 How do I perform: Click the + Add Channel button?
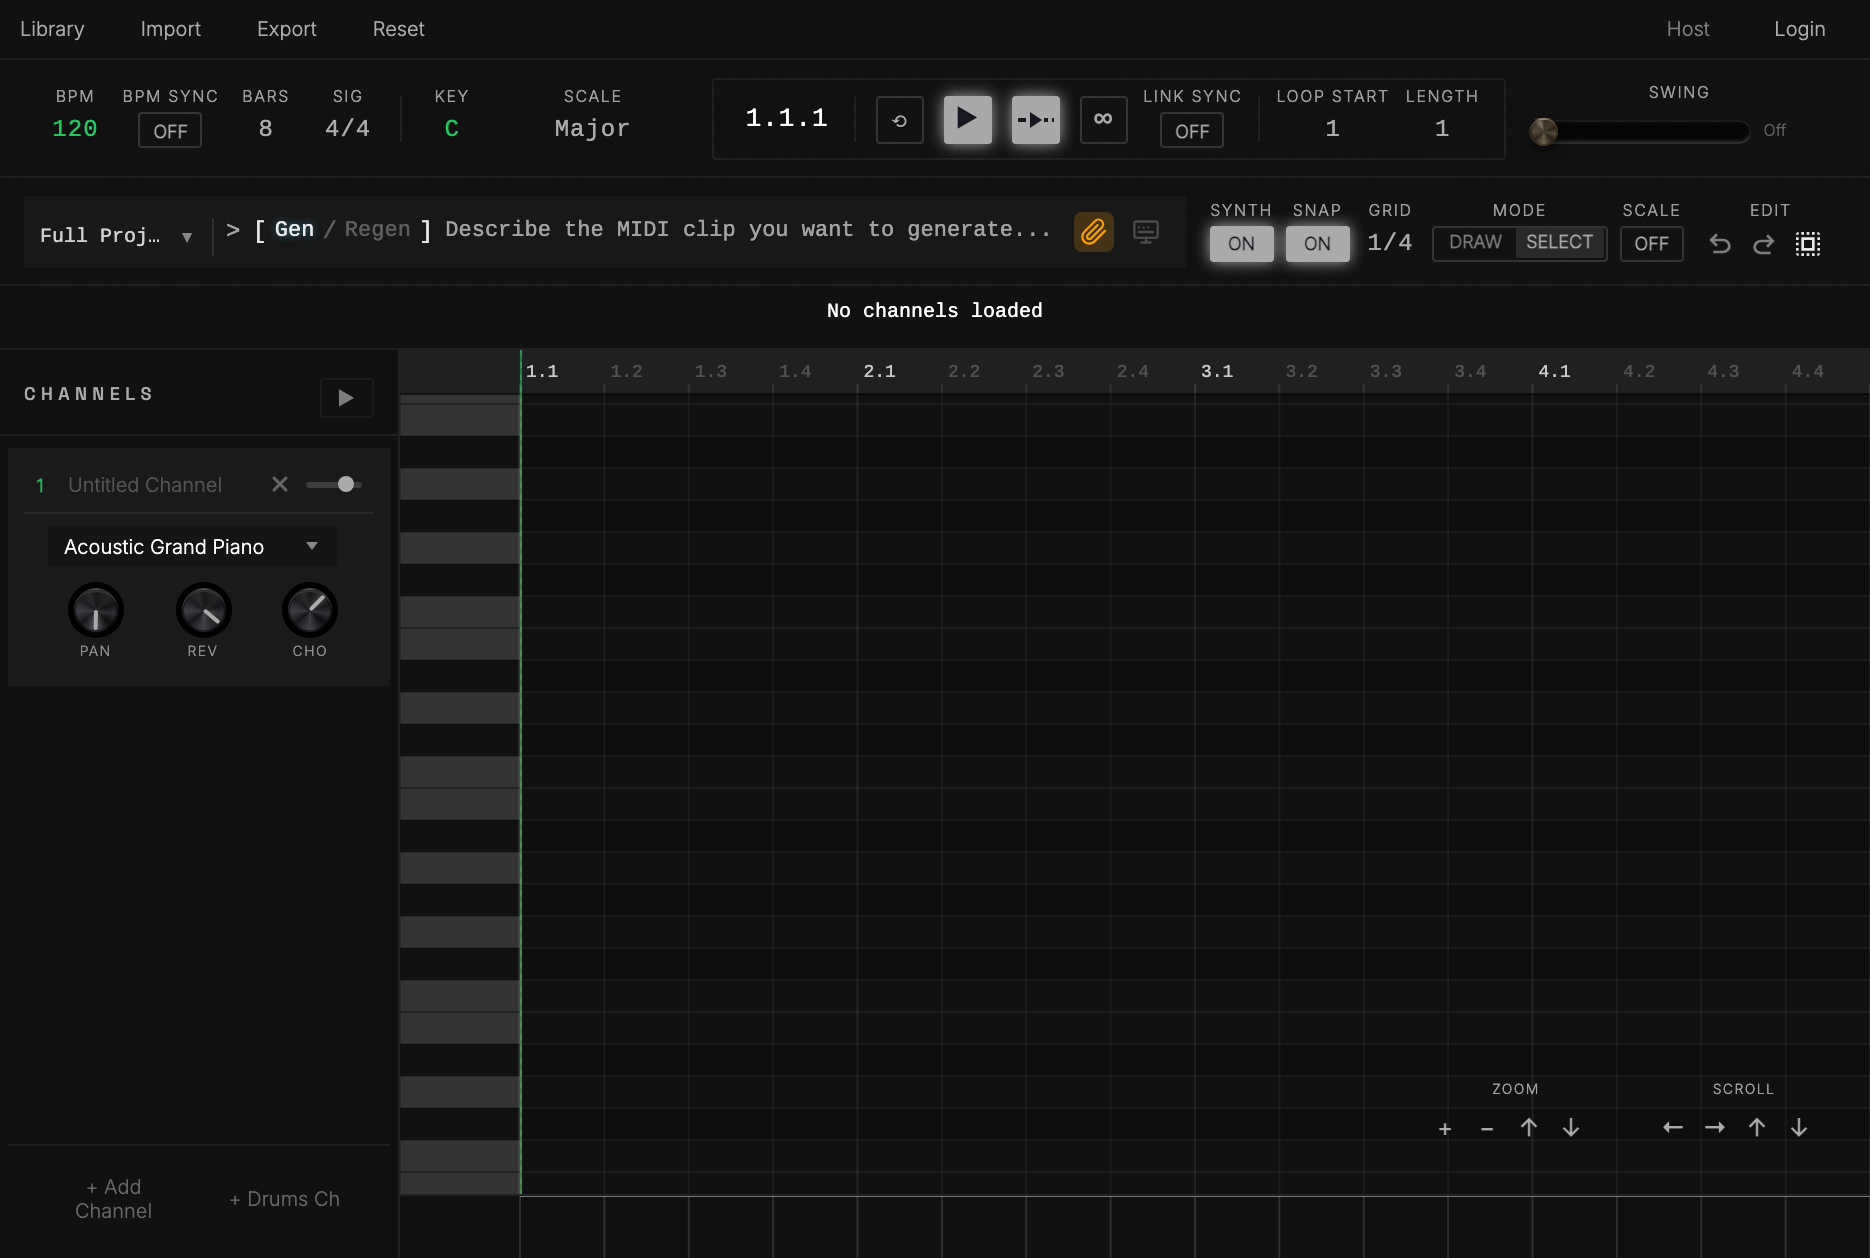click(x=114, y=1199)
